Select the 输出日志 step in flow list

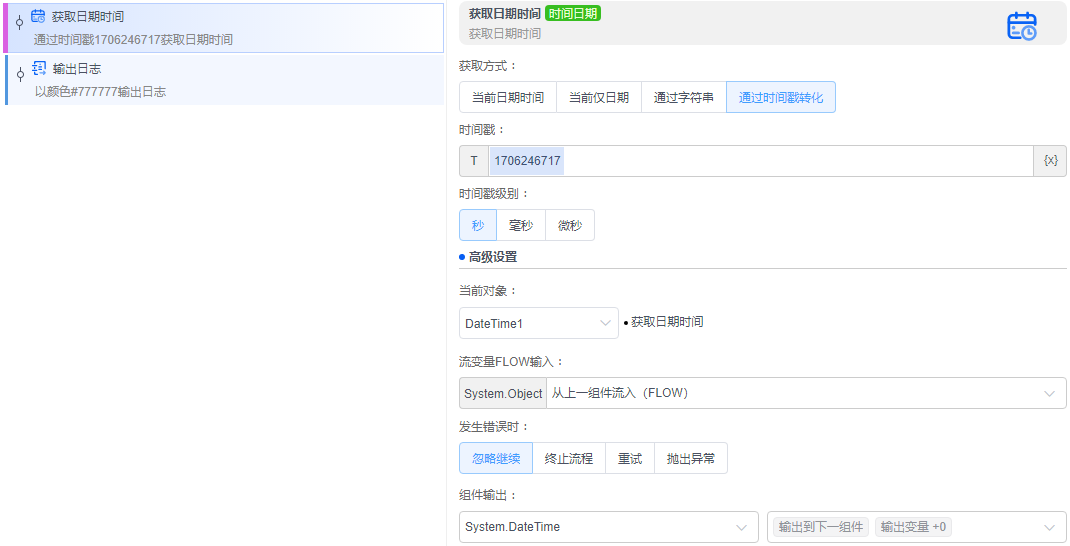(224, 80)
